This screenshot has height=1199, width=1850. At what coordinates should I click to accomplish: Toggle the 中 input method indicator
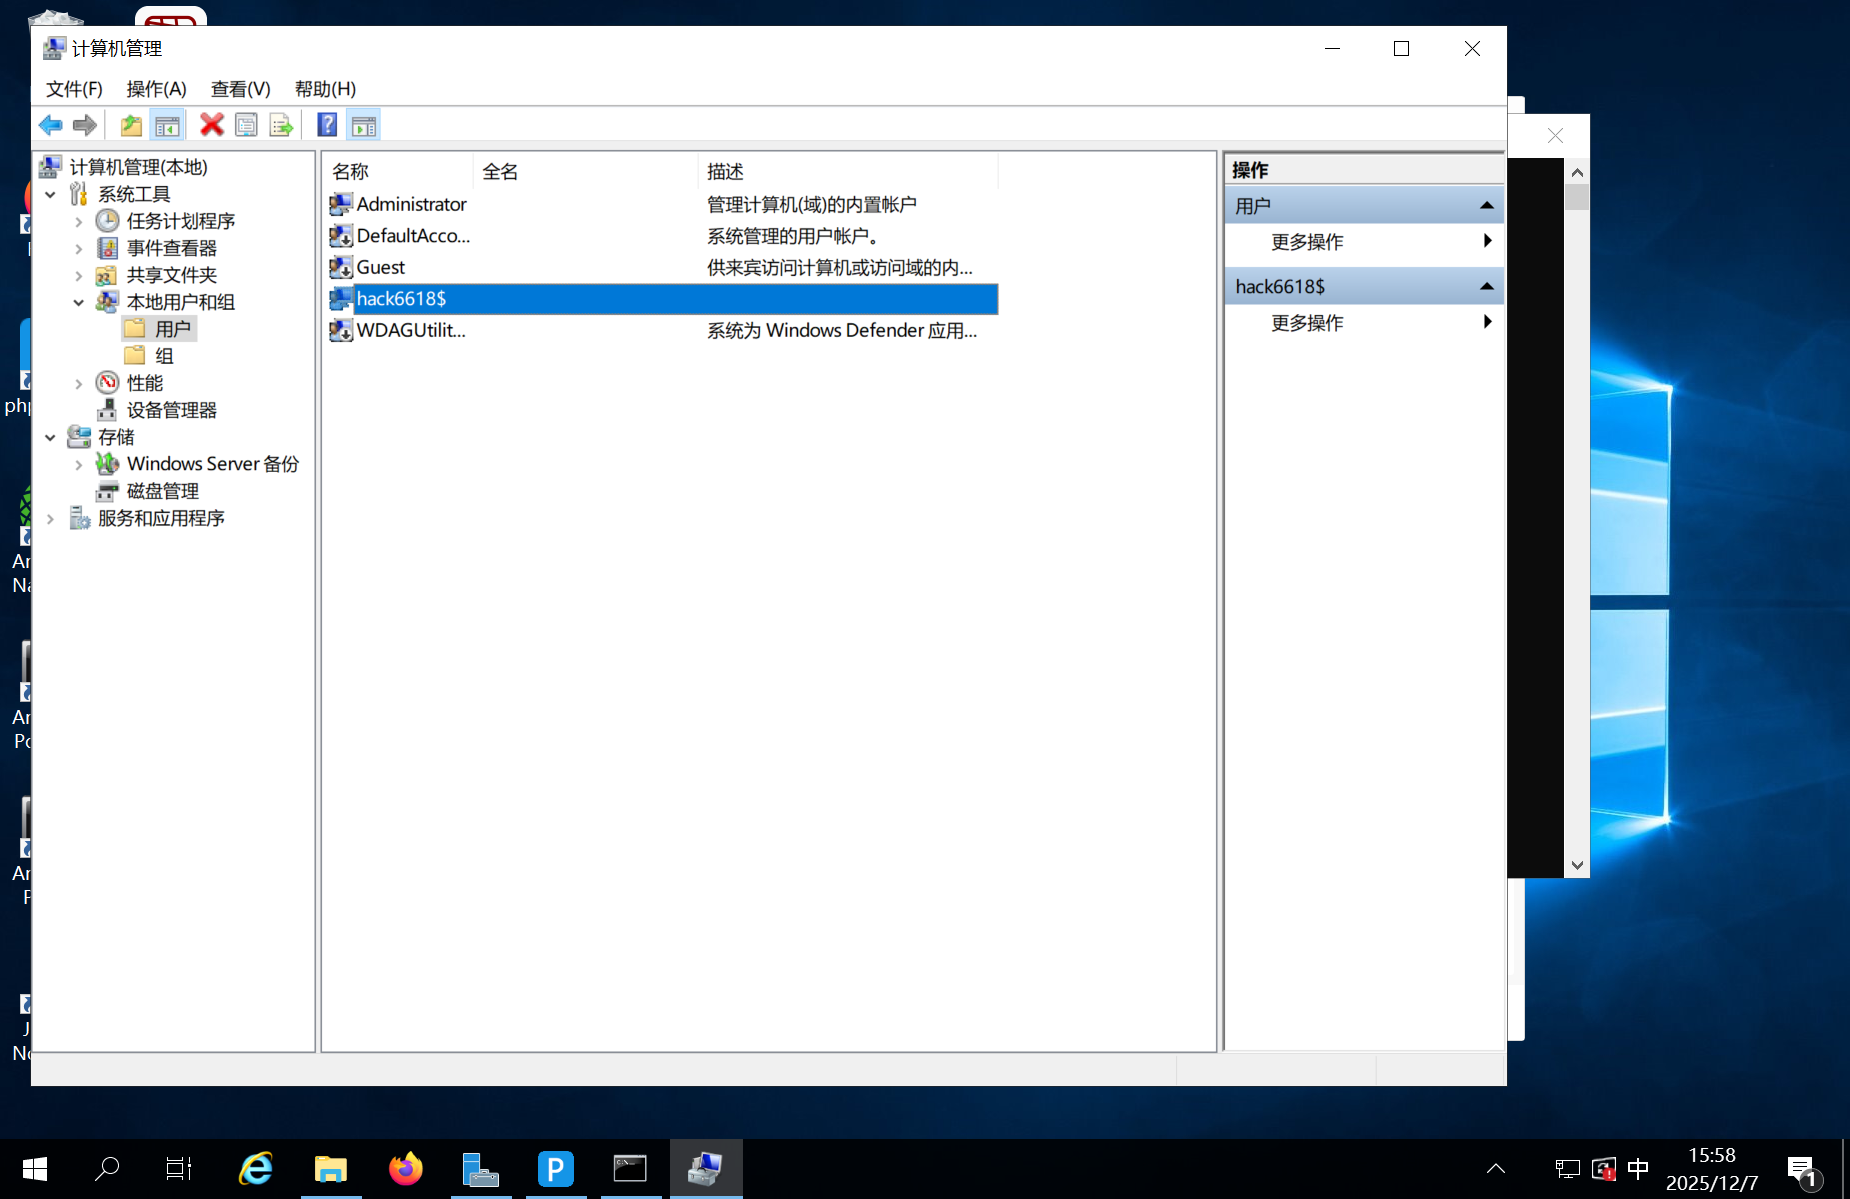click(1638, 1169)
